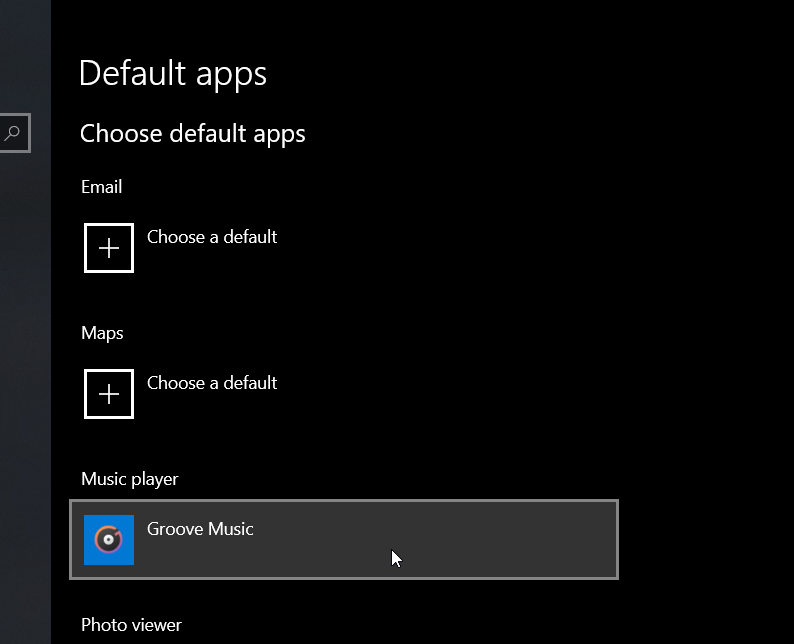Select the Maps category label
794x644 pixels.
pyautogui.click(x=102, y=333)
